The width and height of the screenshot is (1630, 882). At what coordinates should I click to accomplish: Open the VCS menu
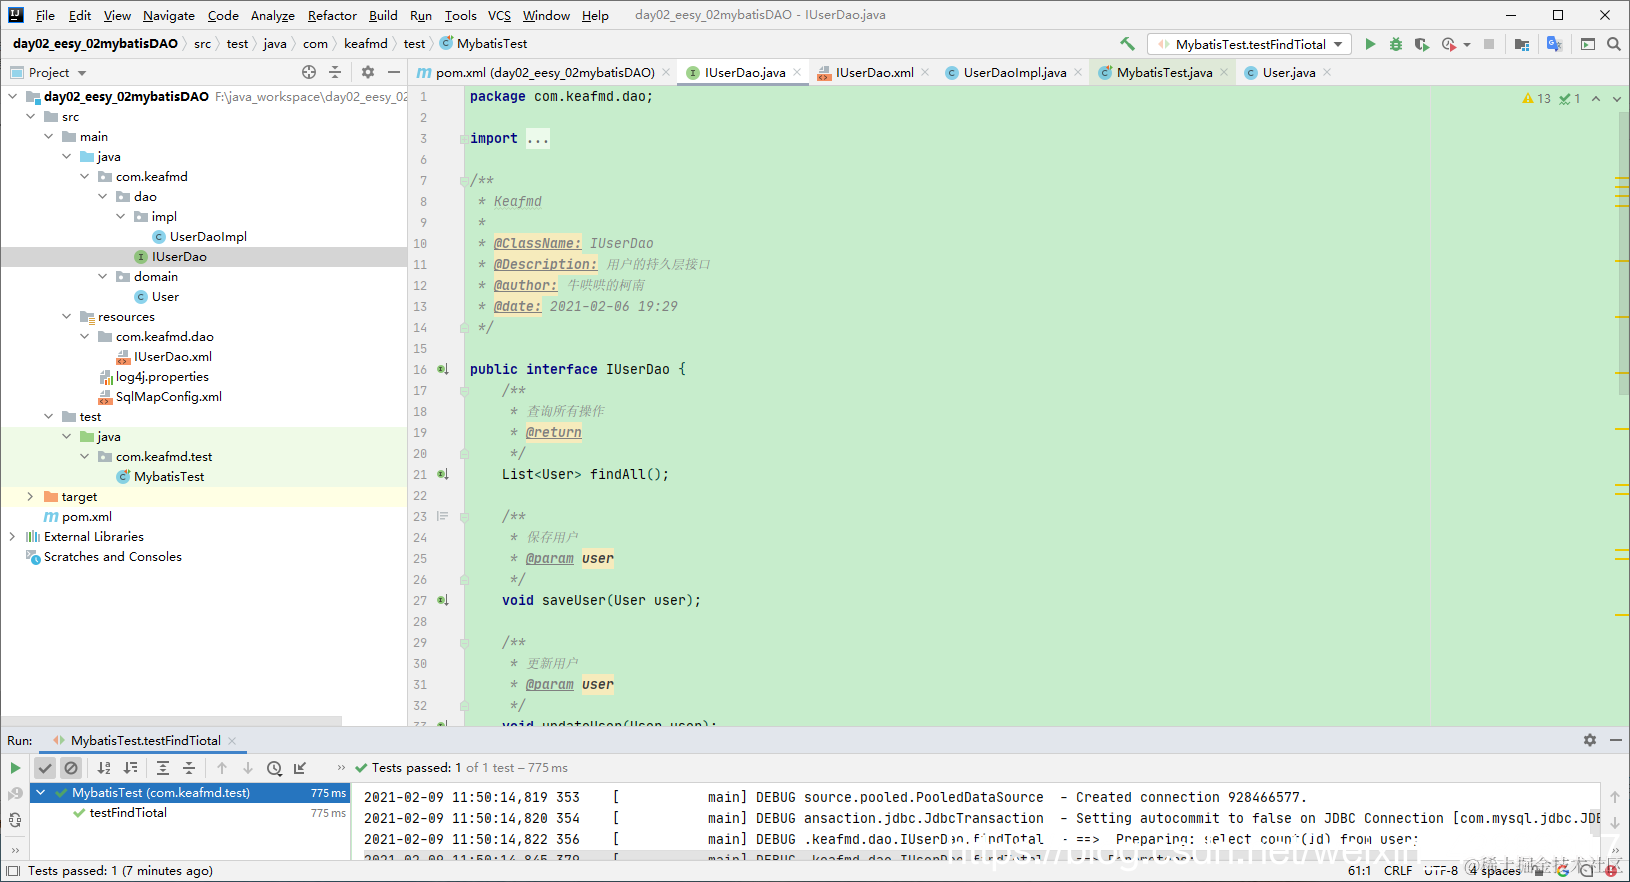pyautogui.click(x=499, y=15)
